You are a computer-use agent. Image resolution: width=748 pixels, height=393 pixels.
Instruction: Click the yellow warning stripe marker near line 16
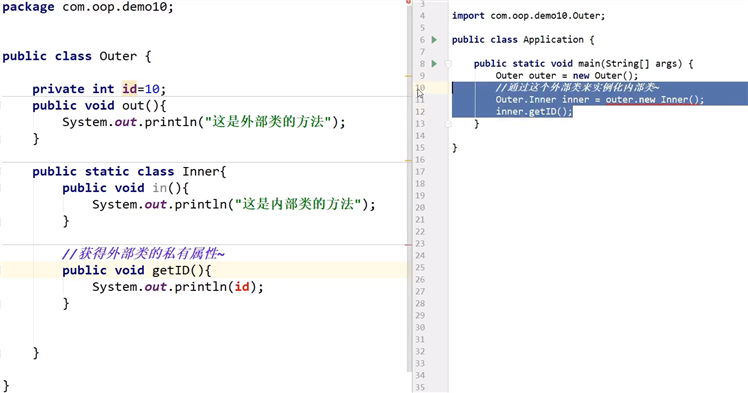(x=408, y=160)
